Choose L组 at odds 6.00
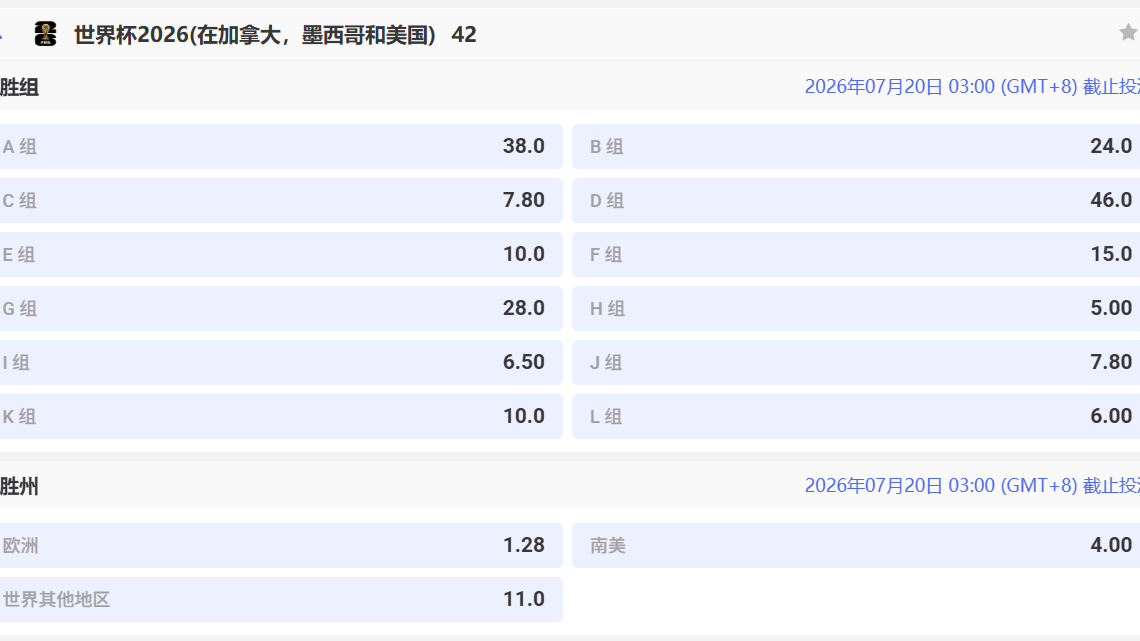This screenshot has width=1140, height=641. [x=856, y=416]
